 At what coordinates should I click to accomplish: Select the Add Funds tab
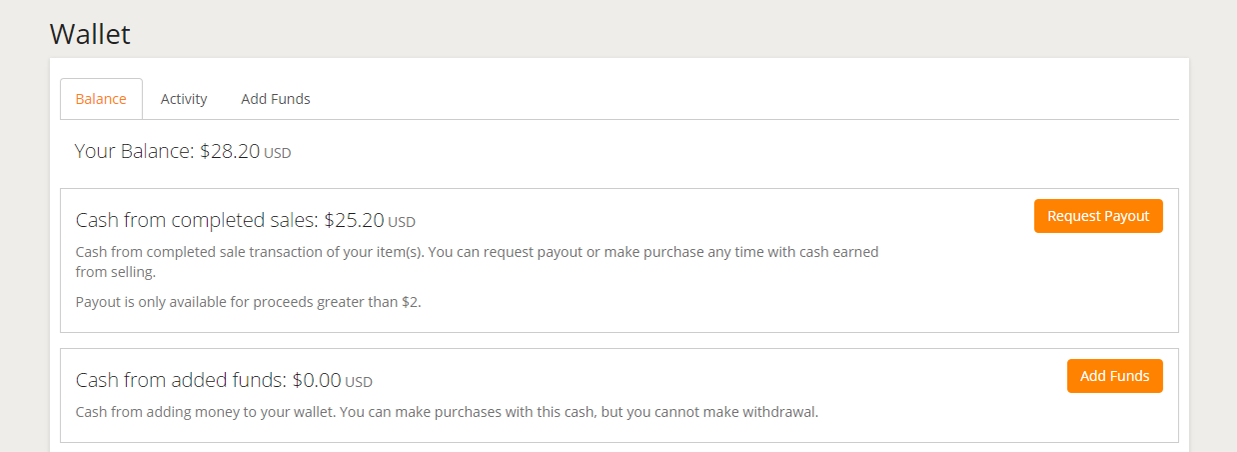[276, 99]
